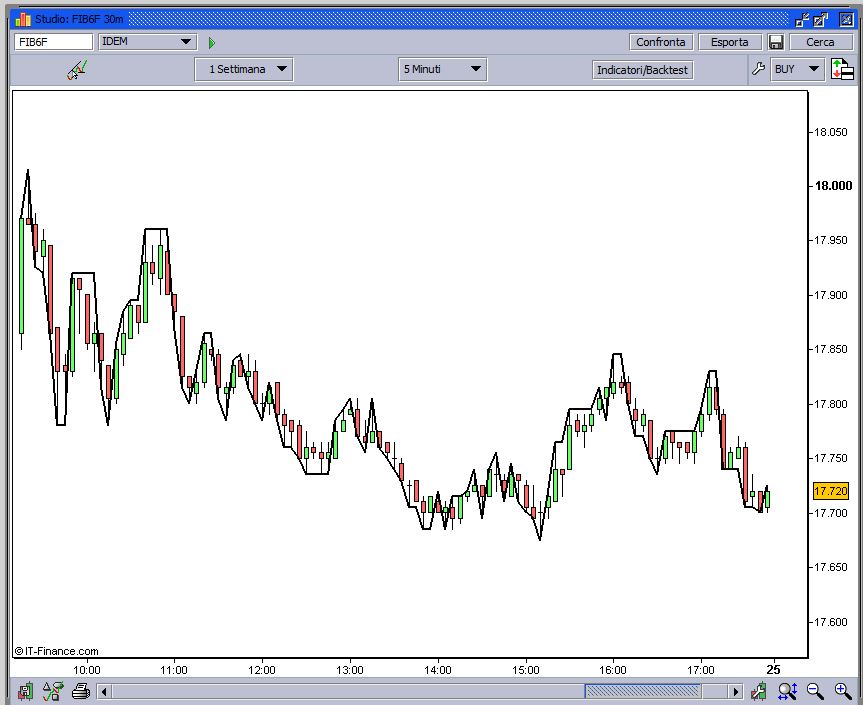Click the 15:00 time axis label
The width and height of the screenshot is (863, 705).
click(x=526, y=670)
